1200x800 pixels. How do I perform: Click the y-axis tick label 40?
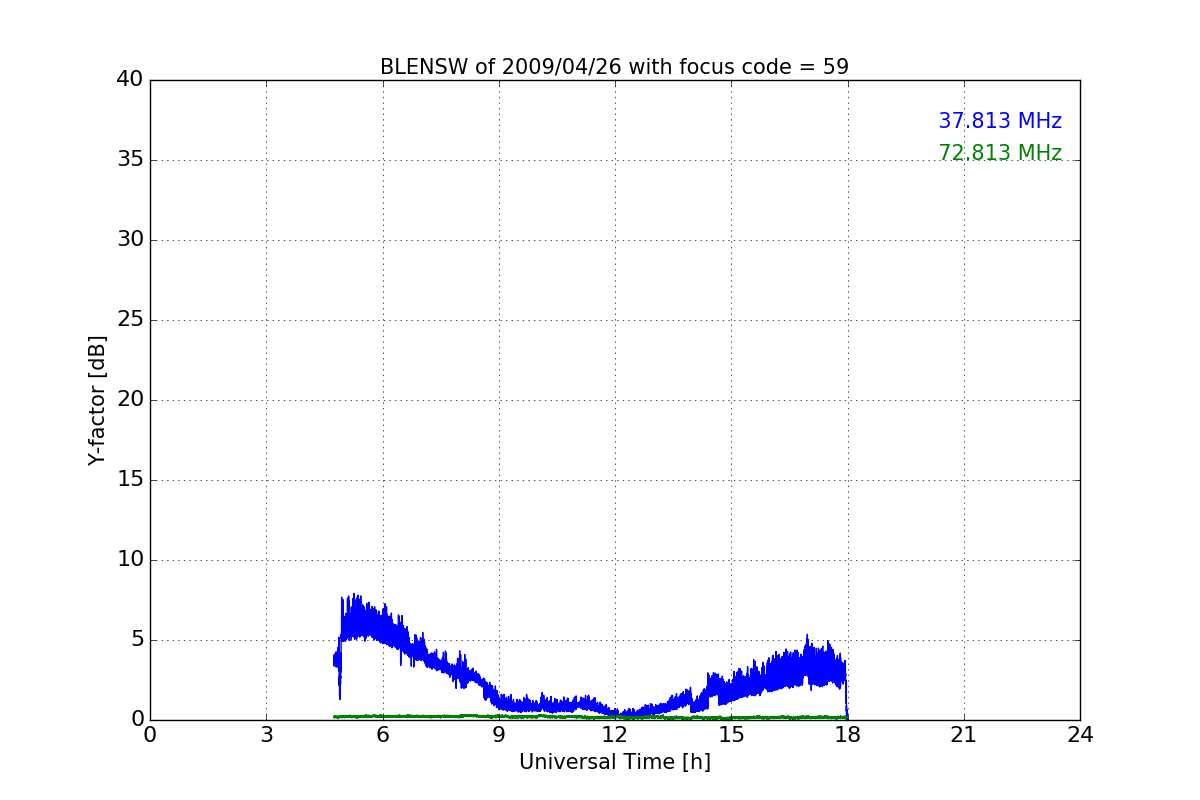(130, 80)
